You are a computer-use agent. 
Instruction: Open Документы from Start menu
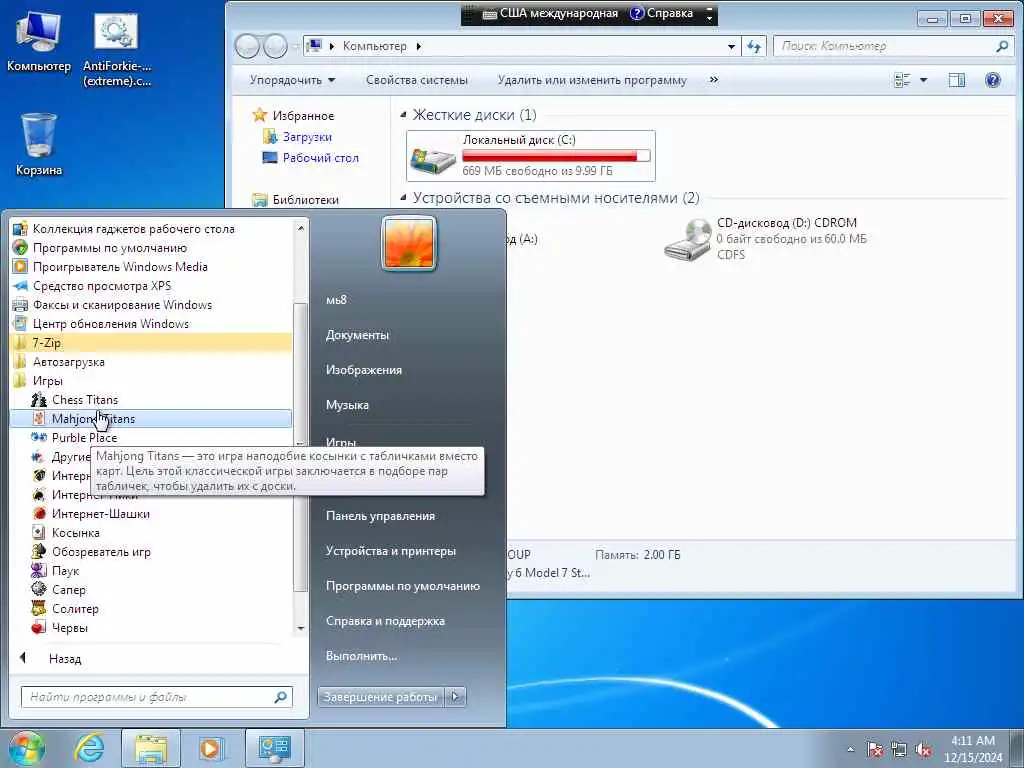357,335
